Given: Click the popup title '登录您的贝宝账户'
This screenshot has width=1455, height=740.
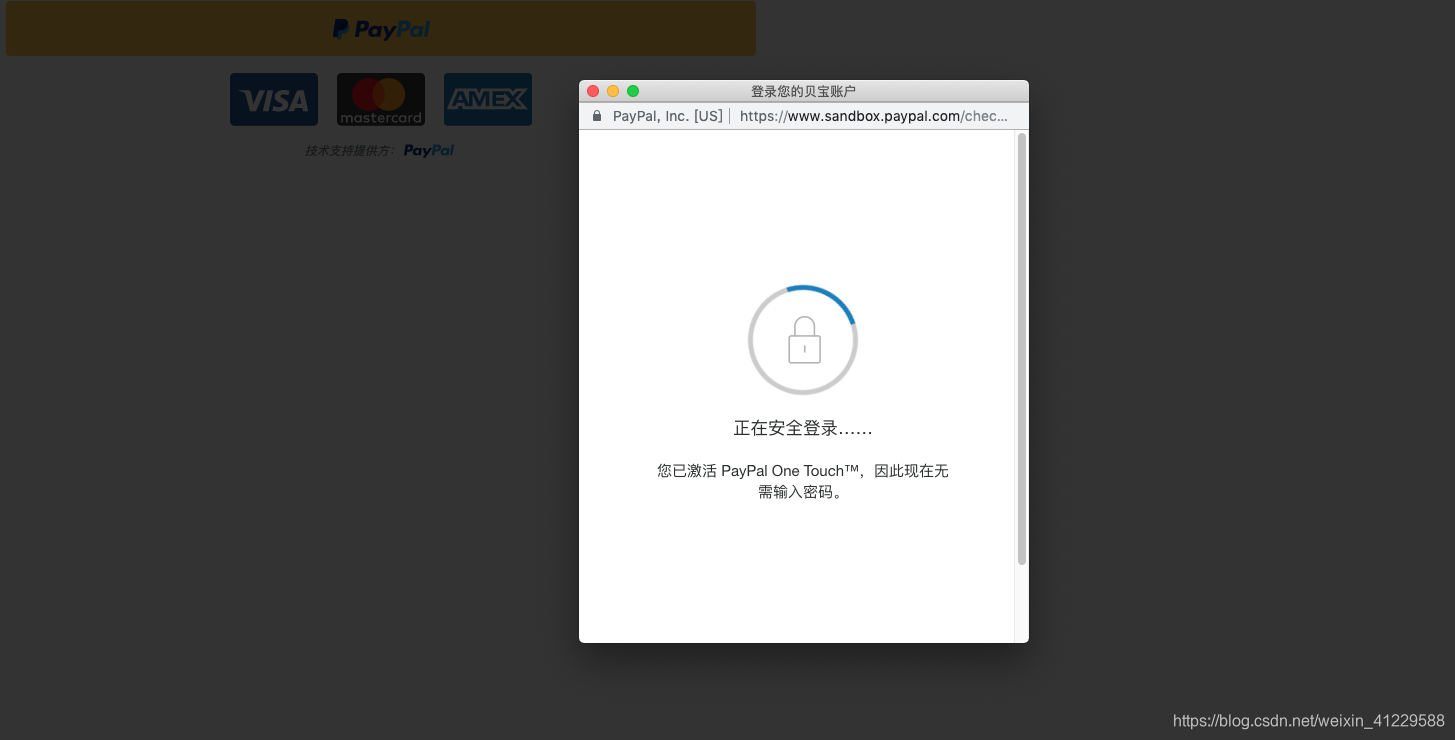Looking at the screenshot, I should pyautogui.click(x=803, y=91).
